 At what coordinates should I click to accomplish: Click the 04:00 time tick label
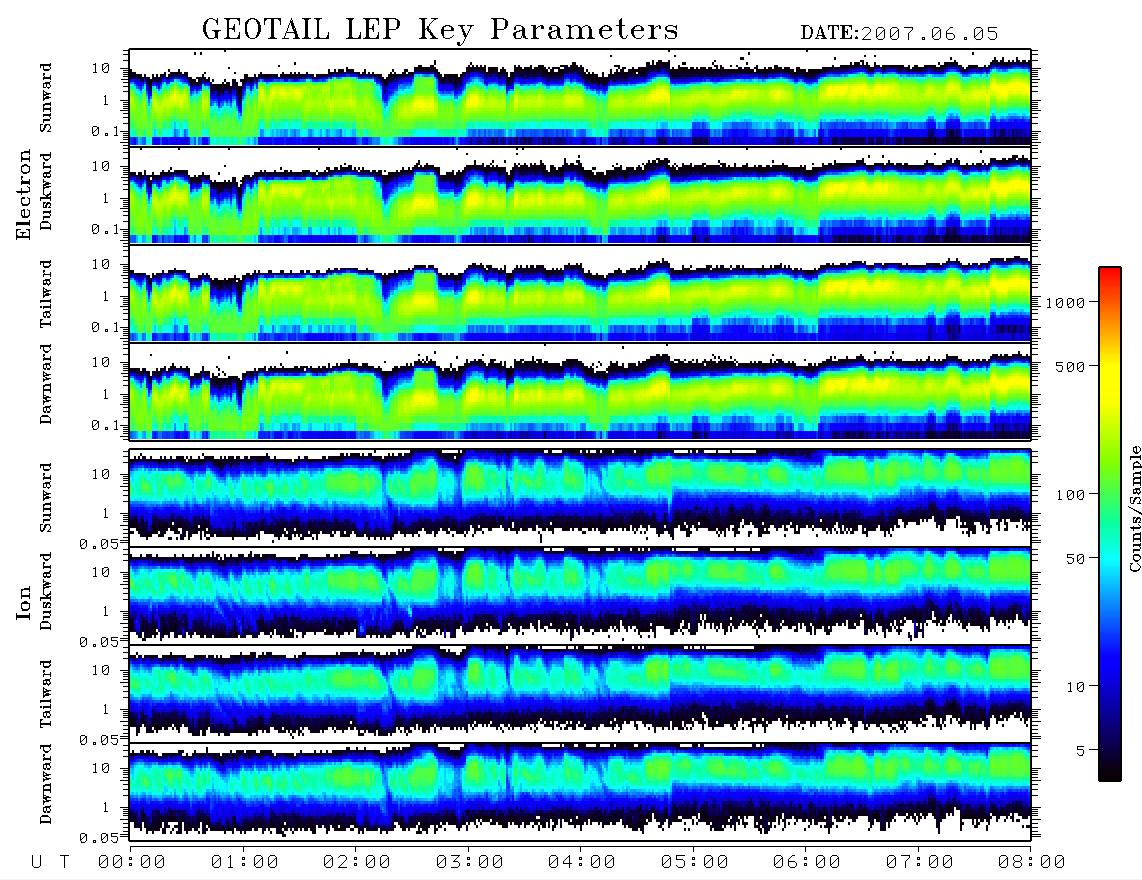(582, 862)
